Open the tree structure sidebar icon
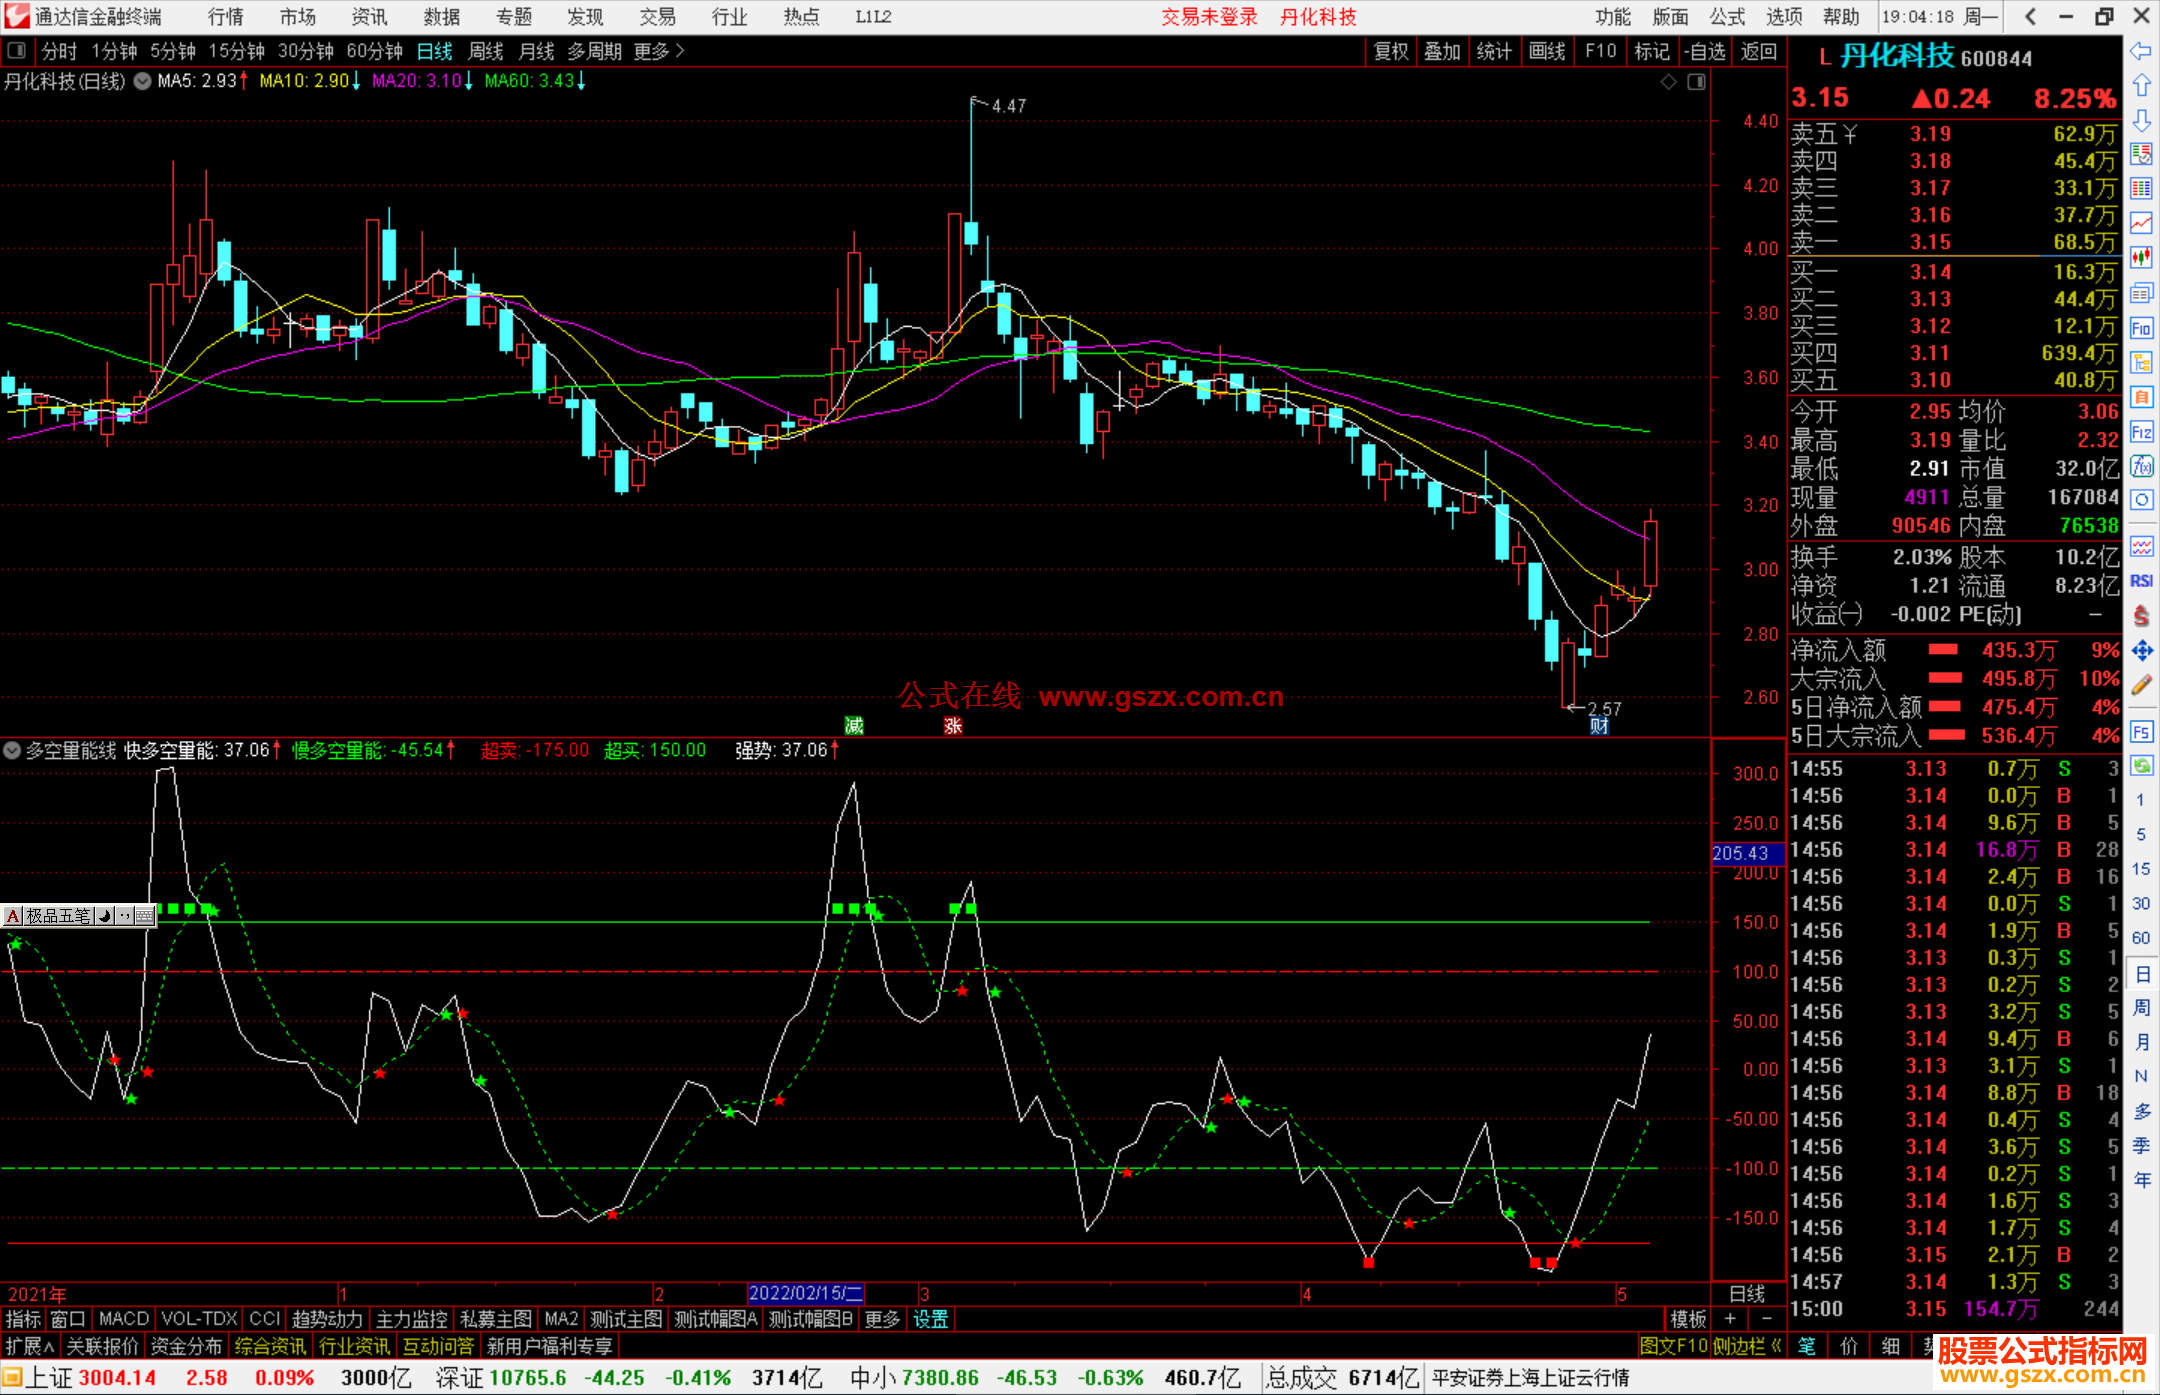The height and width of the screenshot is (1395, 2160). tap(2141, 362)
